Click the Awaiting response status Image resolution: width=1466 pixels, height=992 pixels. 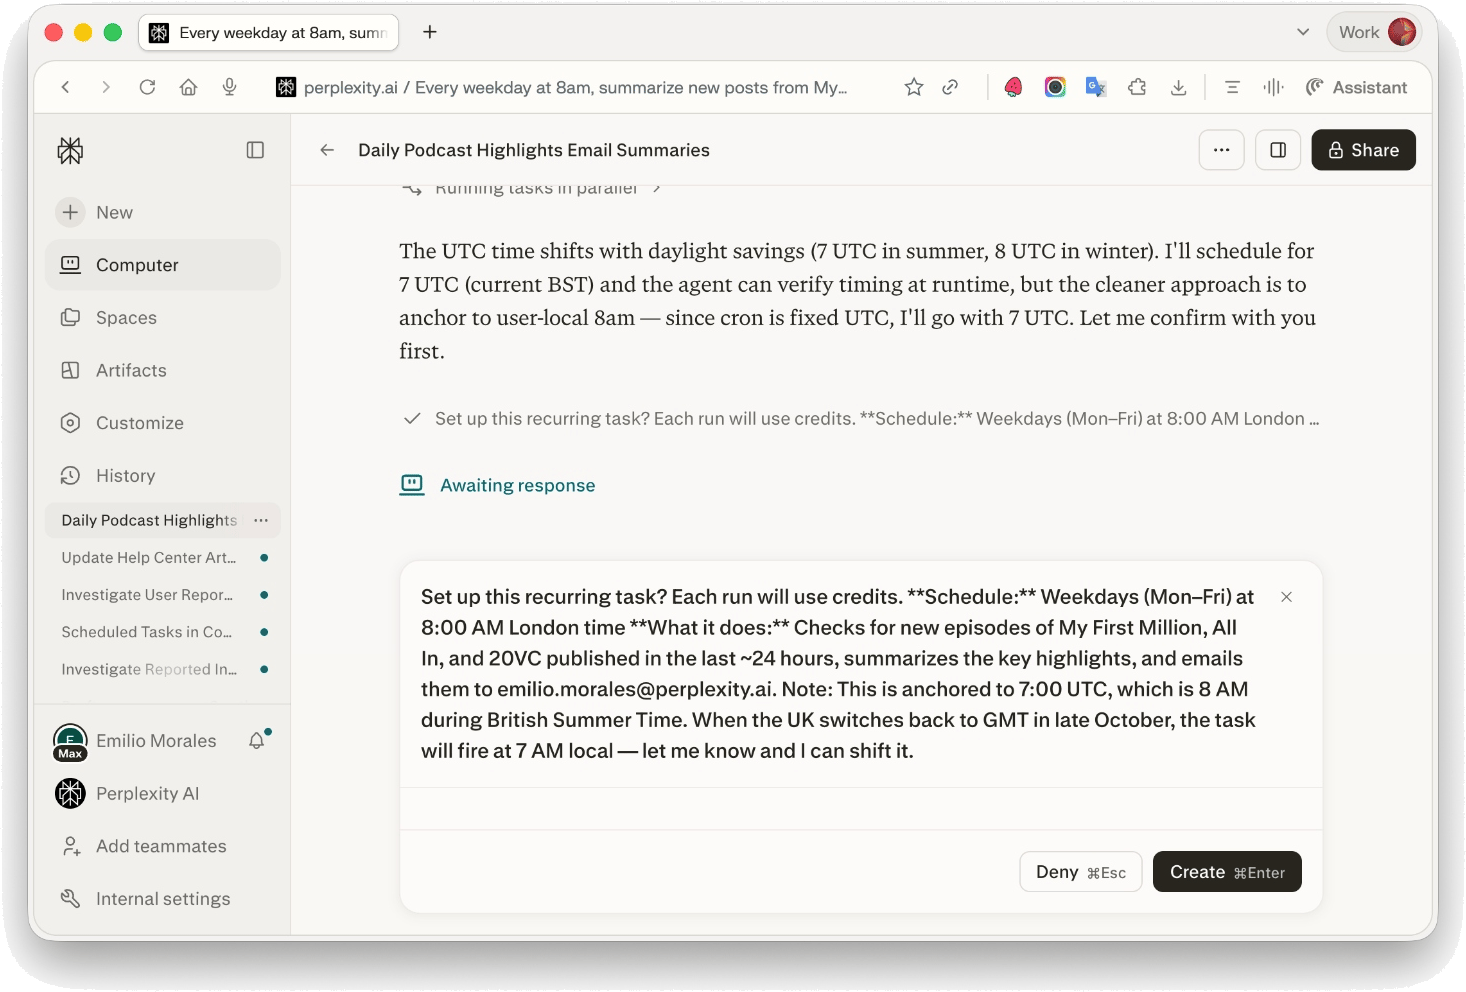point(498,485)
